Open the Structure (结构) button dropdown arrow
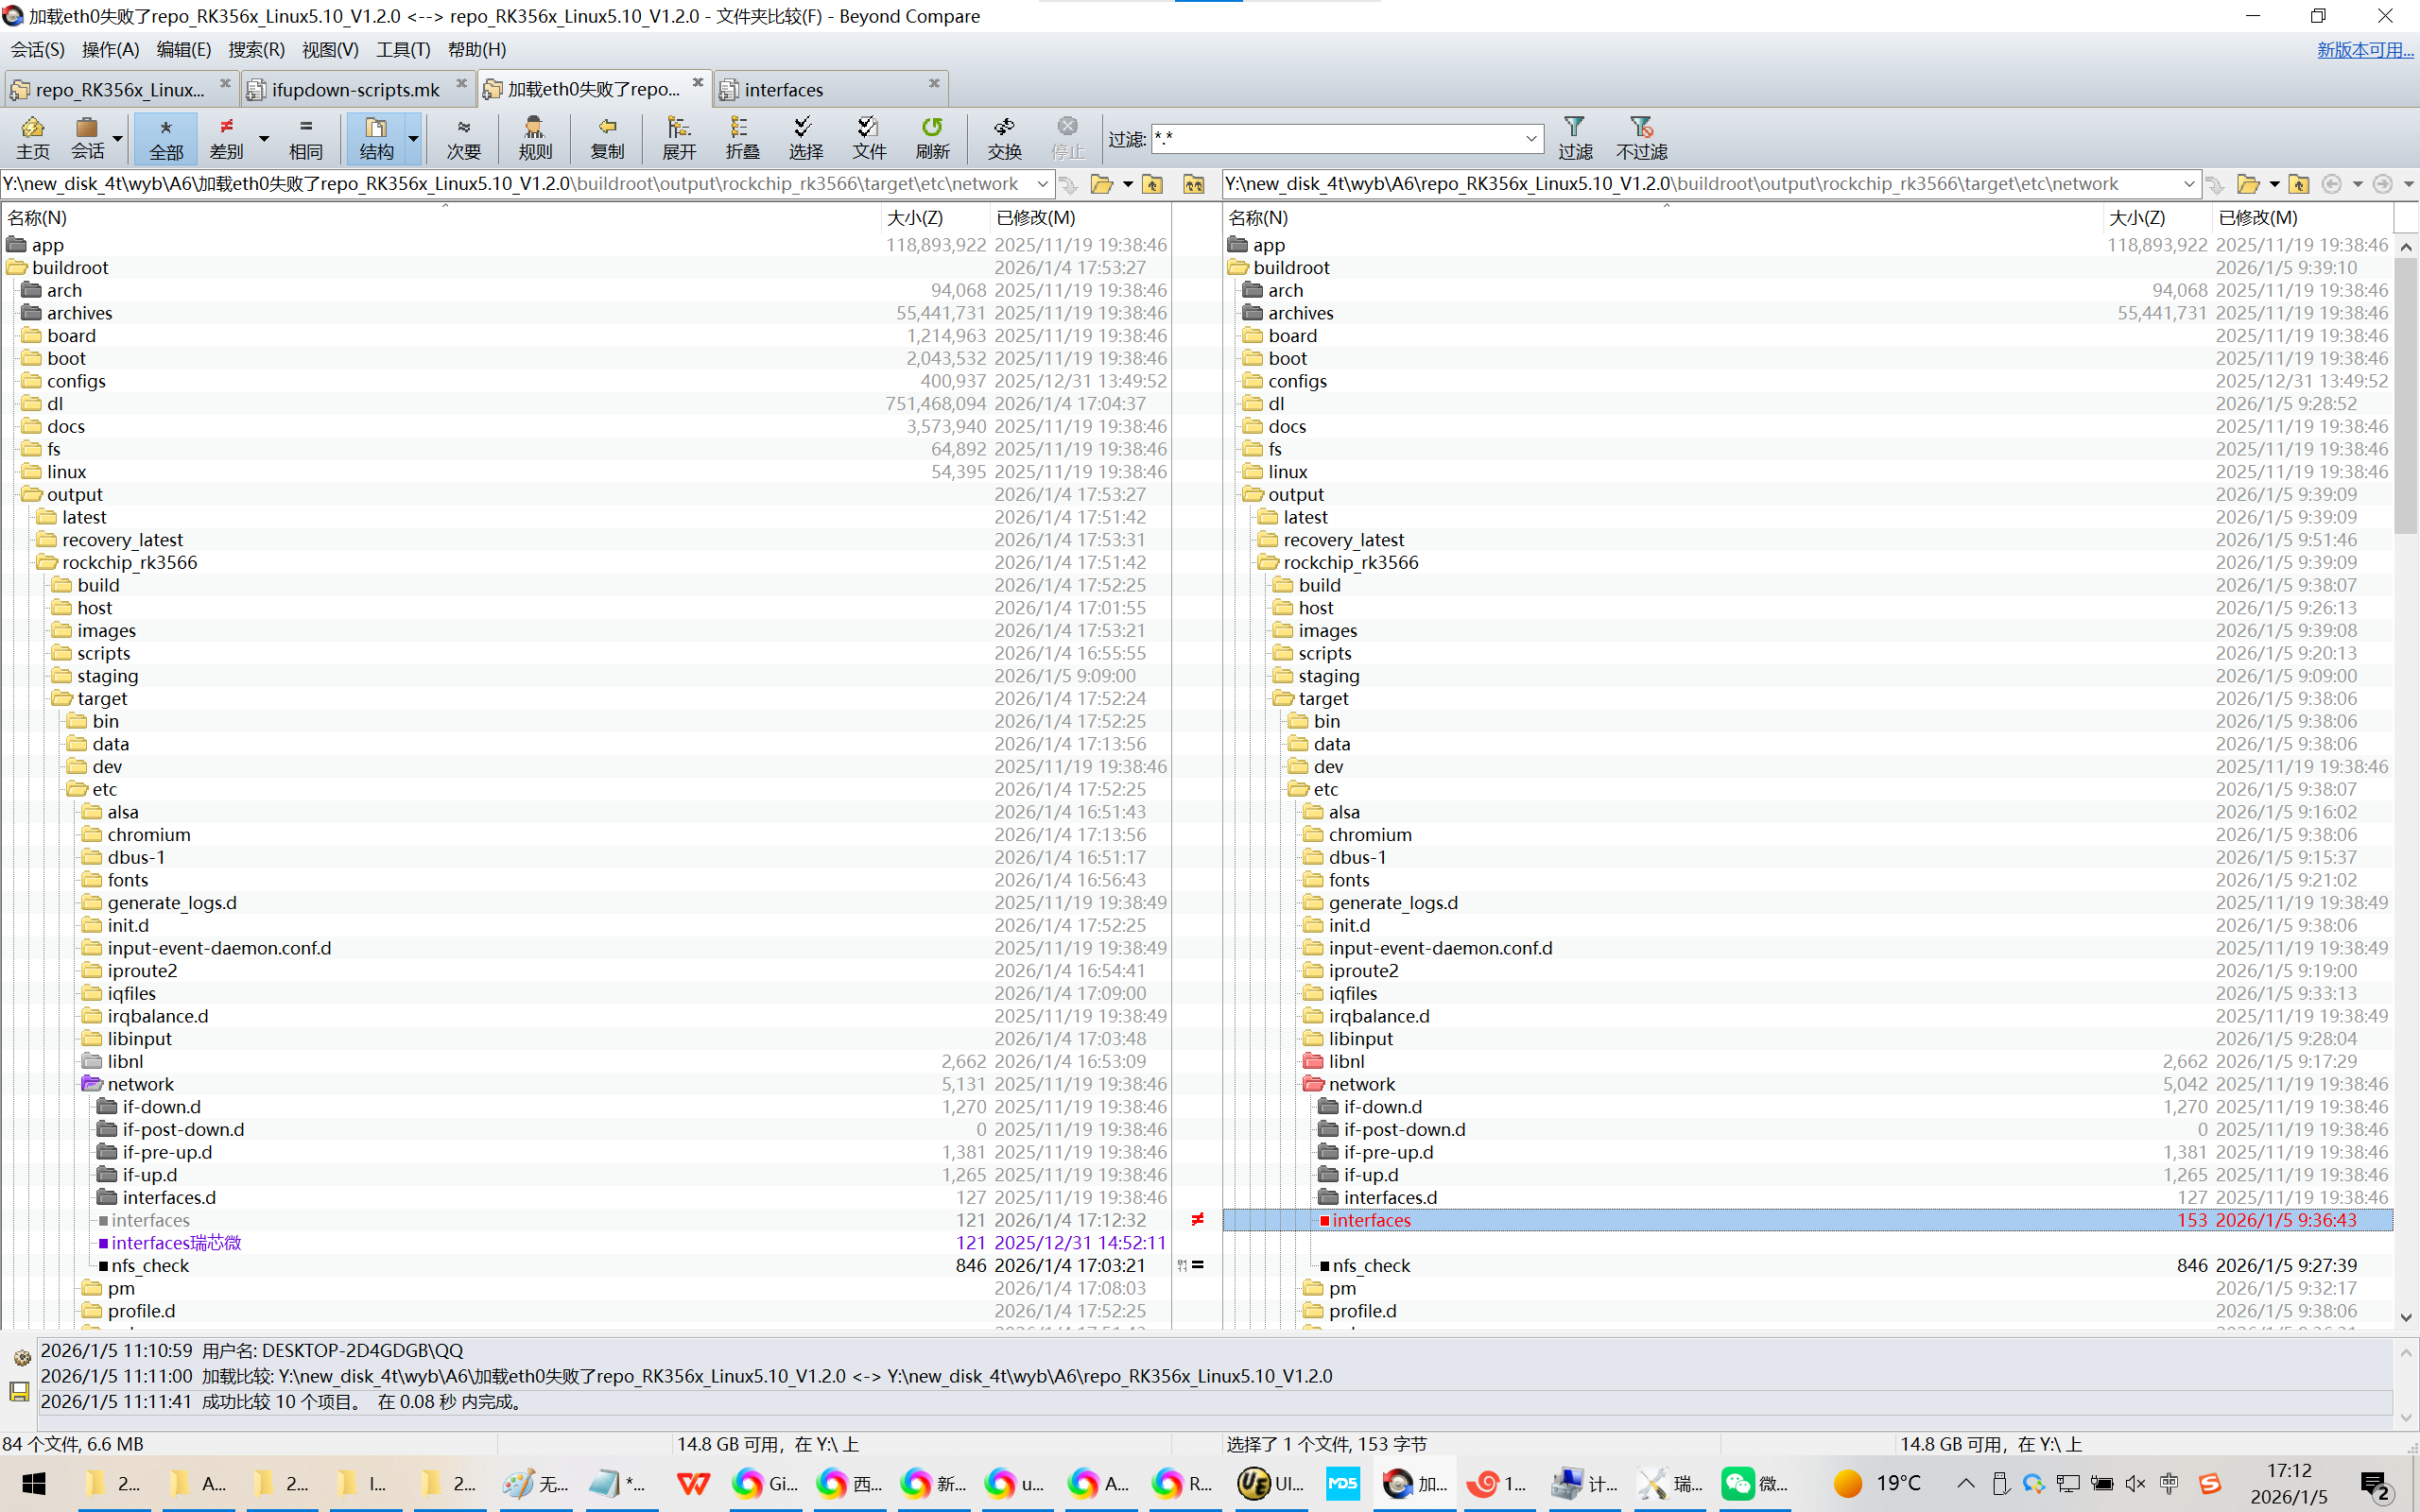Viewport: 2420px width, 1512px height. click(413, 138)
